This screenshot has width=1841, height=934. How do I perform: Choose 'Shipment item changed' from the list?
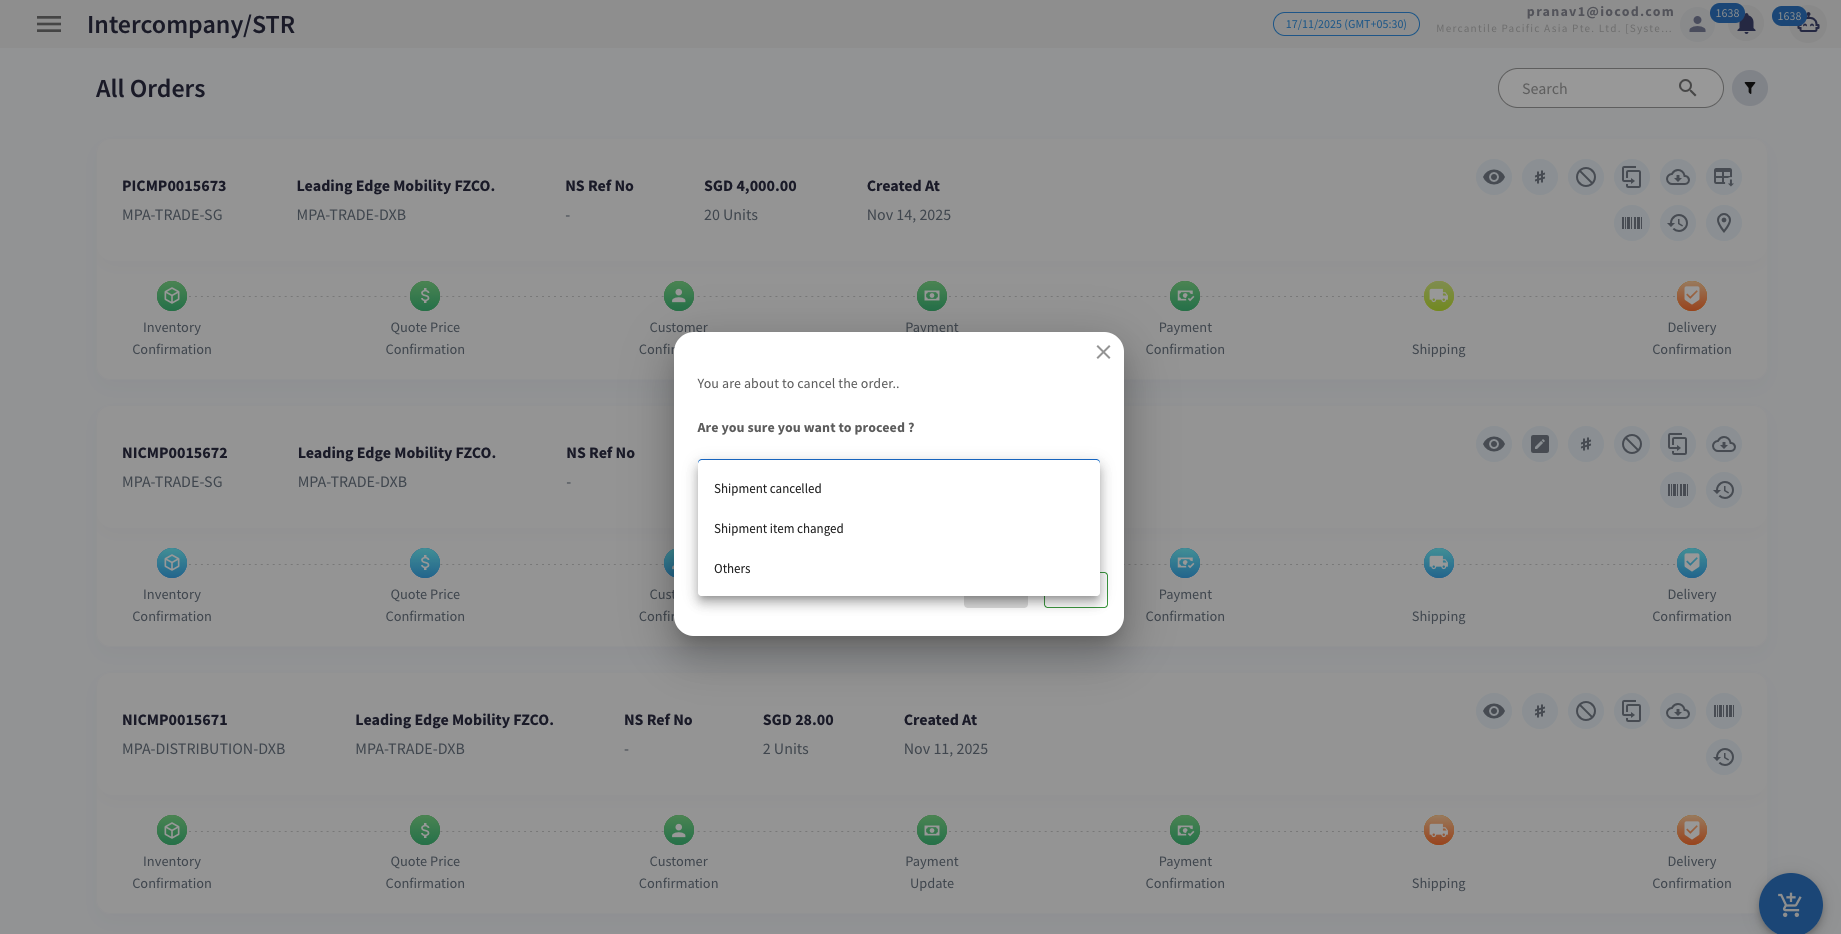pos(778,528)
